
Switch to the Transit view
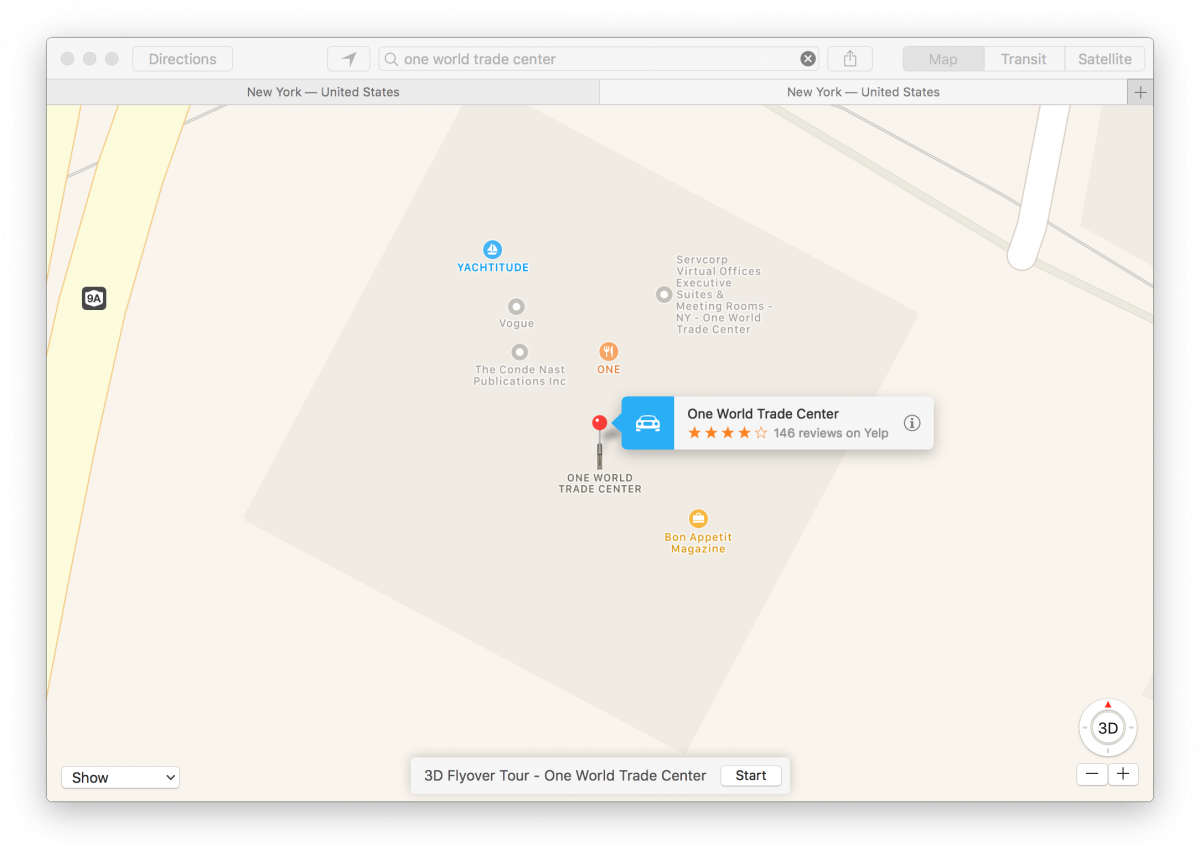(1023, 58)
